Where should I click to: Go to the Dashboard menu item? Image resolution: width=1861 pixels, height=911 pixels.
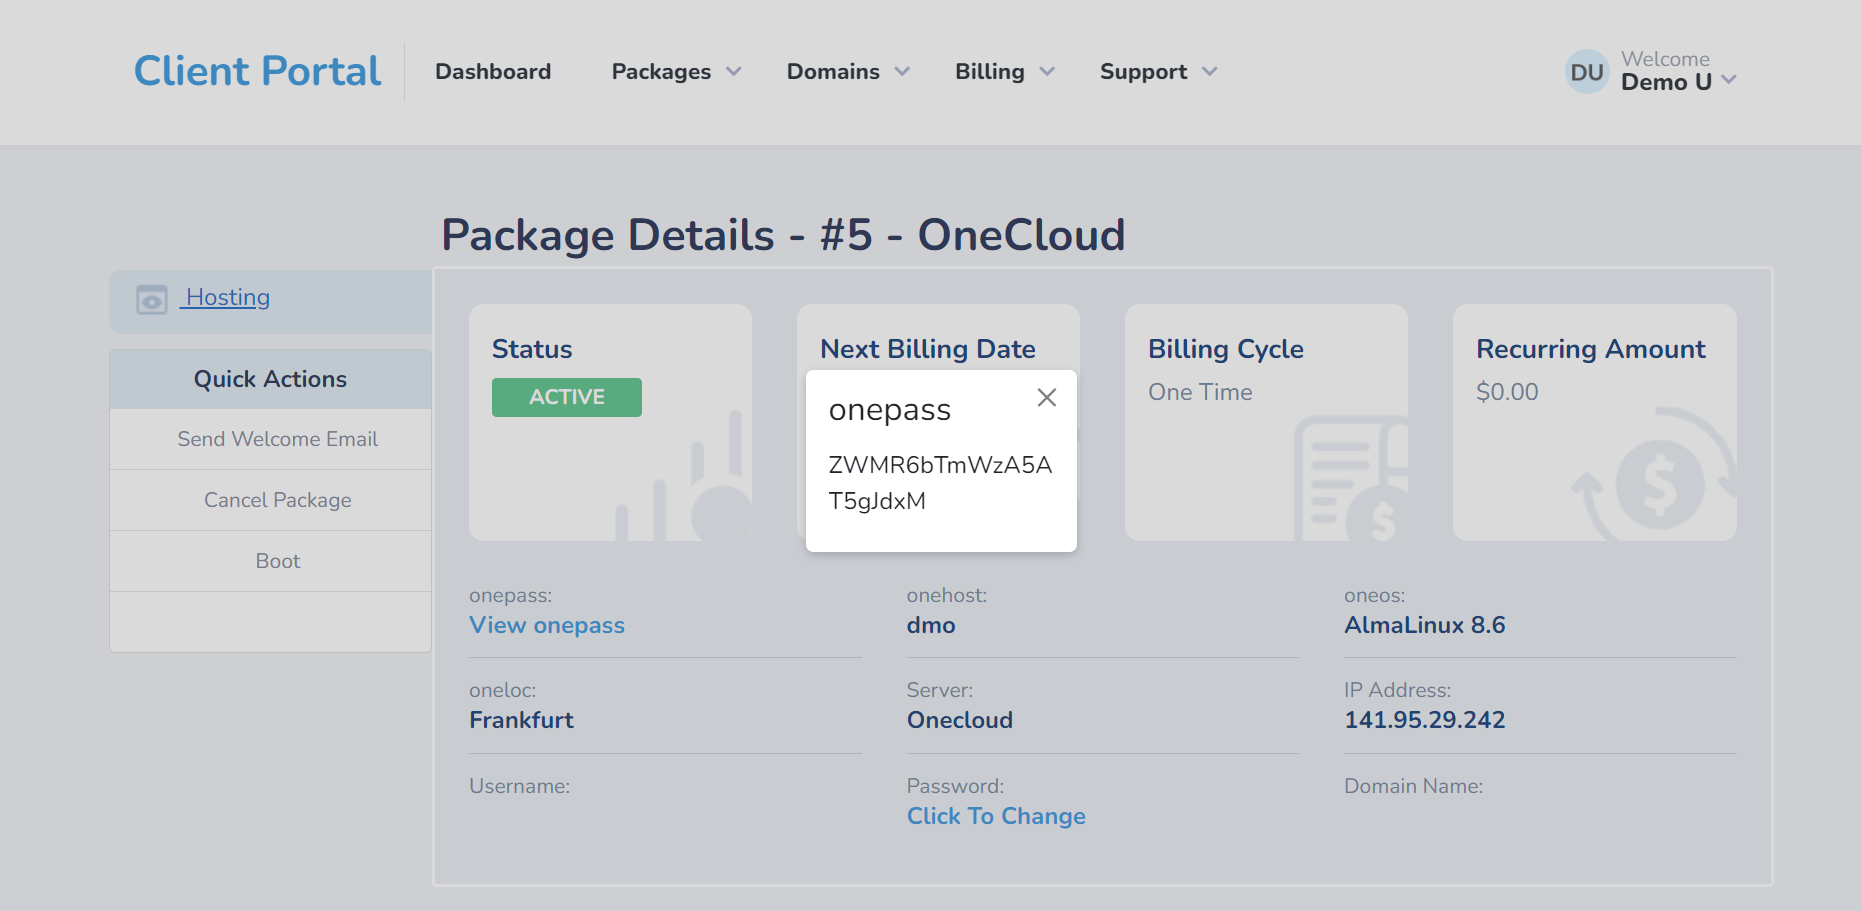pos(493,72)
